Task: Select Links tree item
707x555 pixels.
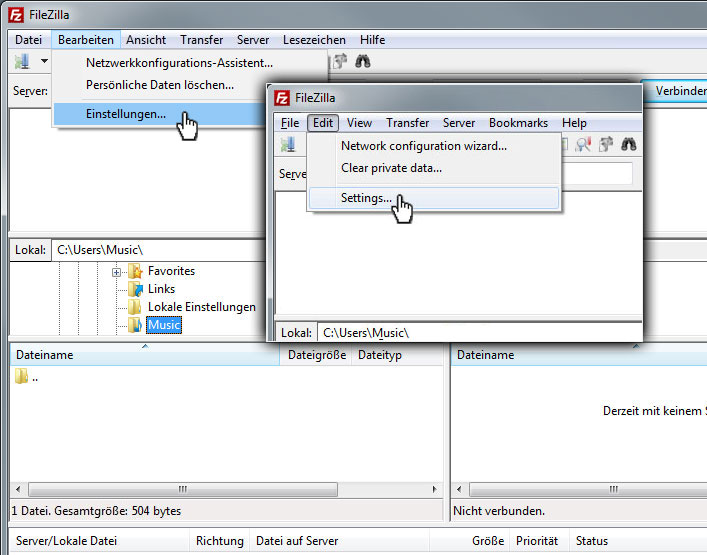Action: click(161, 289)
